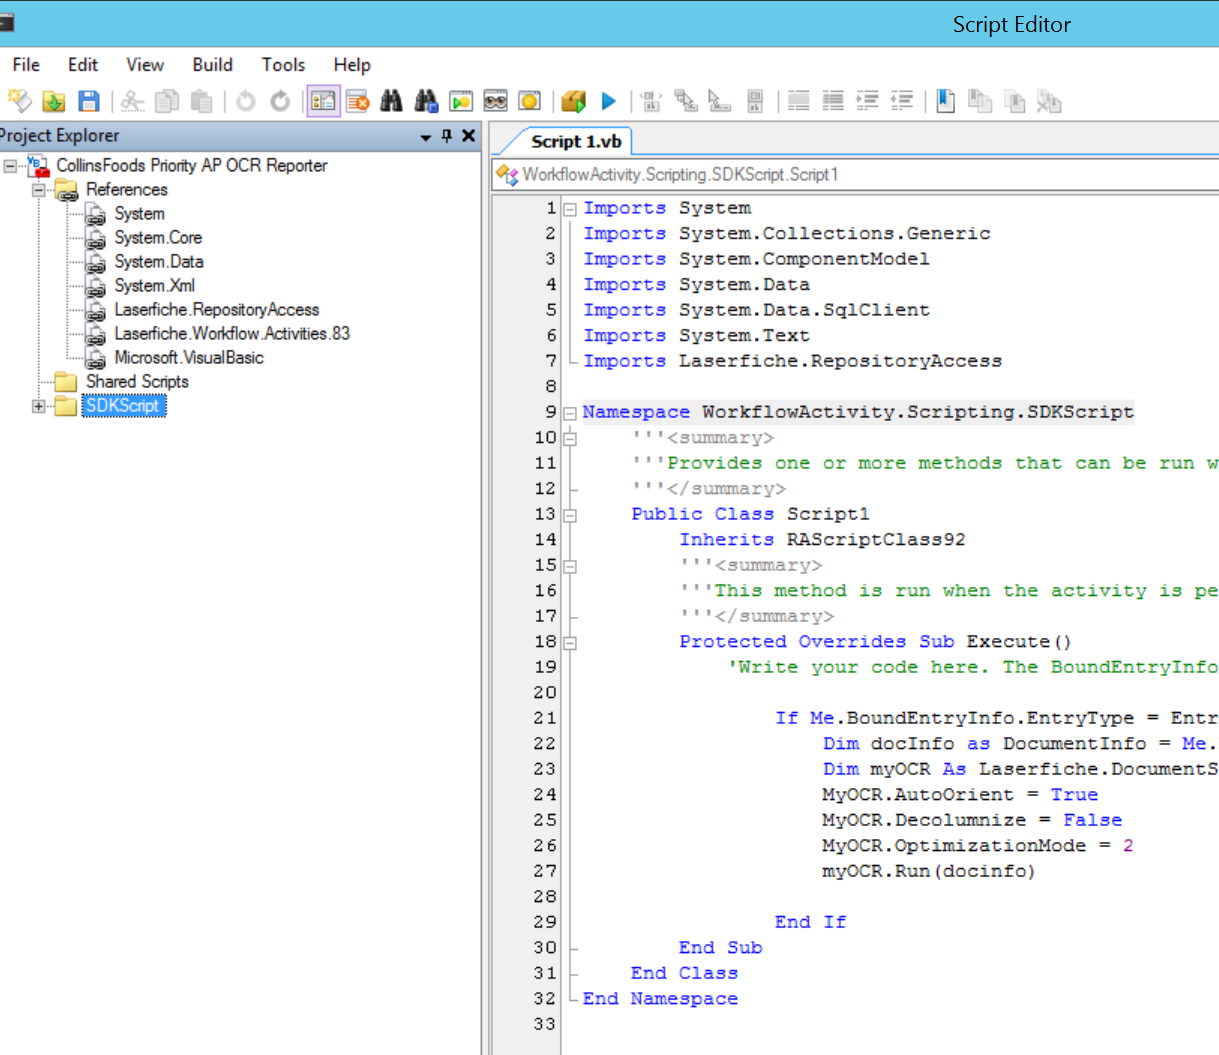Click the Error List icon with orange X
This screenshot has width=1219, height=1055.
tap(357, 101)
